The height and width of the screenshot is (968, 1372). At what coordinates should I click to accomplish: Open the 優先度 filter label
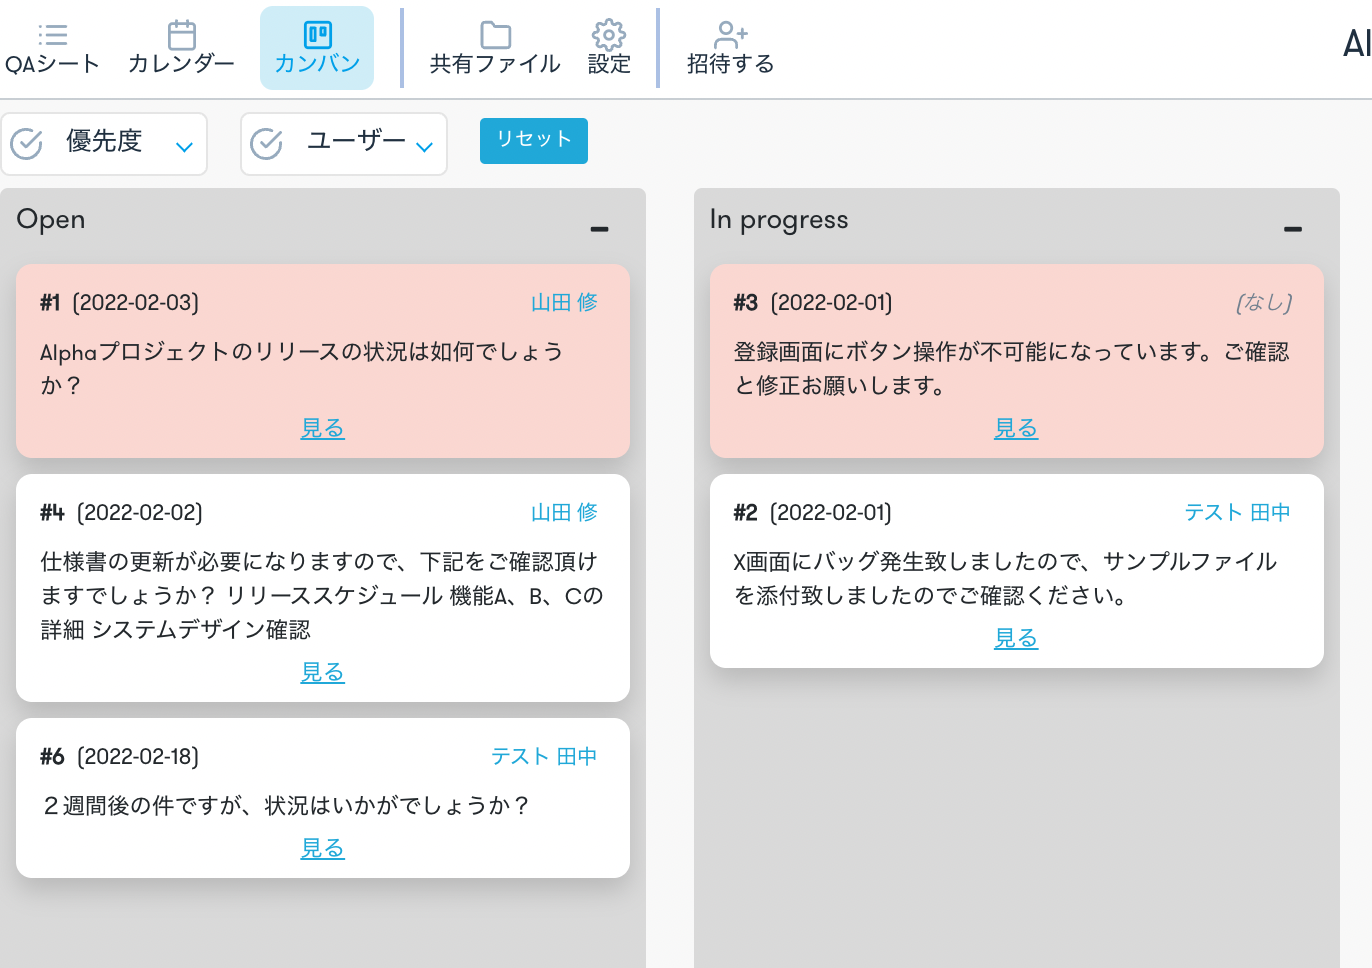[104, 141]
